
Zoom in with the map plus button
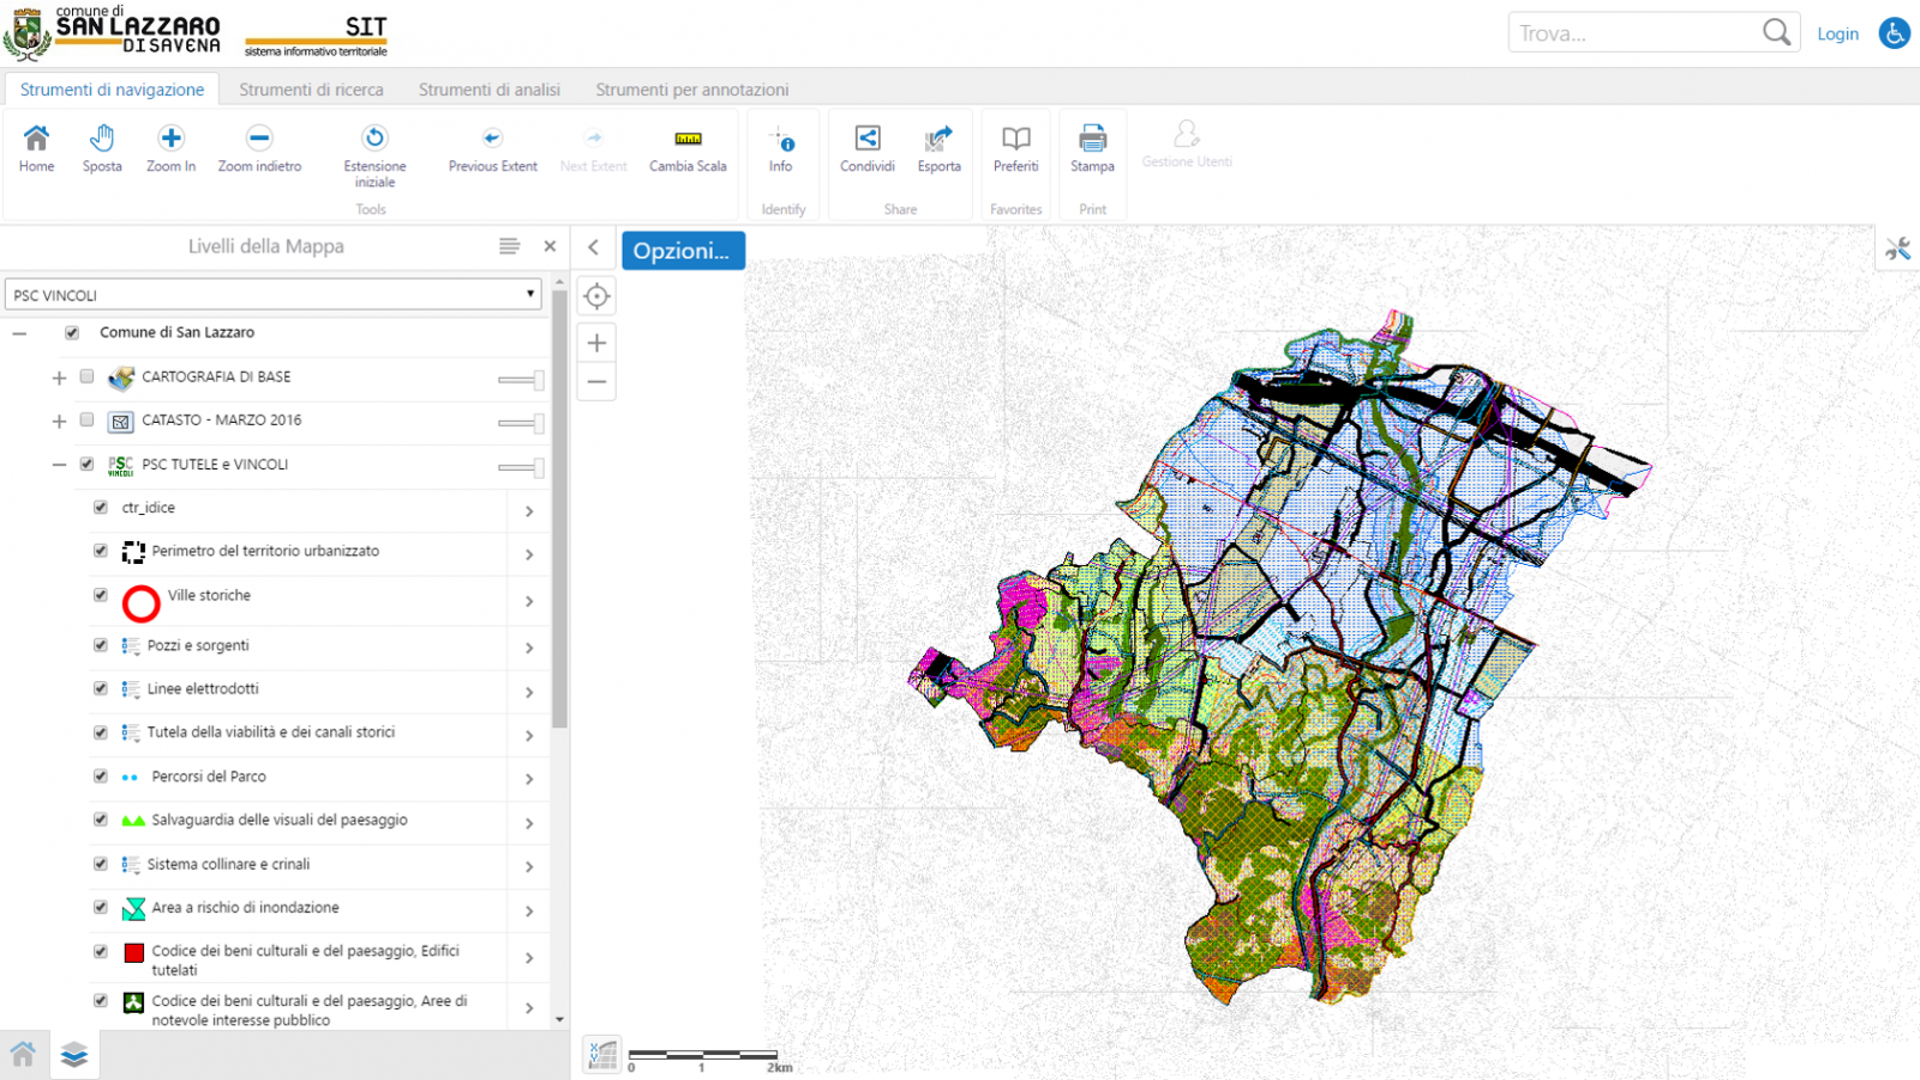[597, 343]
